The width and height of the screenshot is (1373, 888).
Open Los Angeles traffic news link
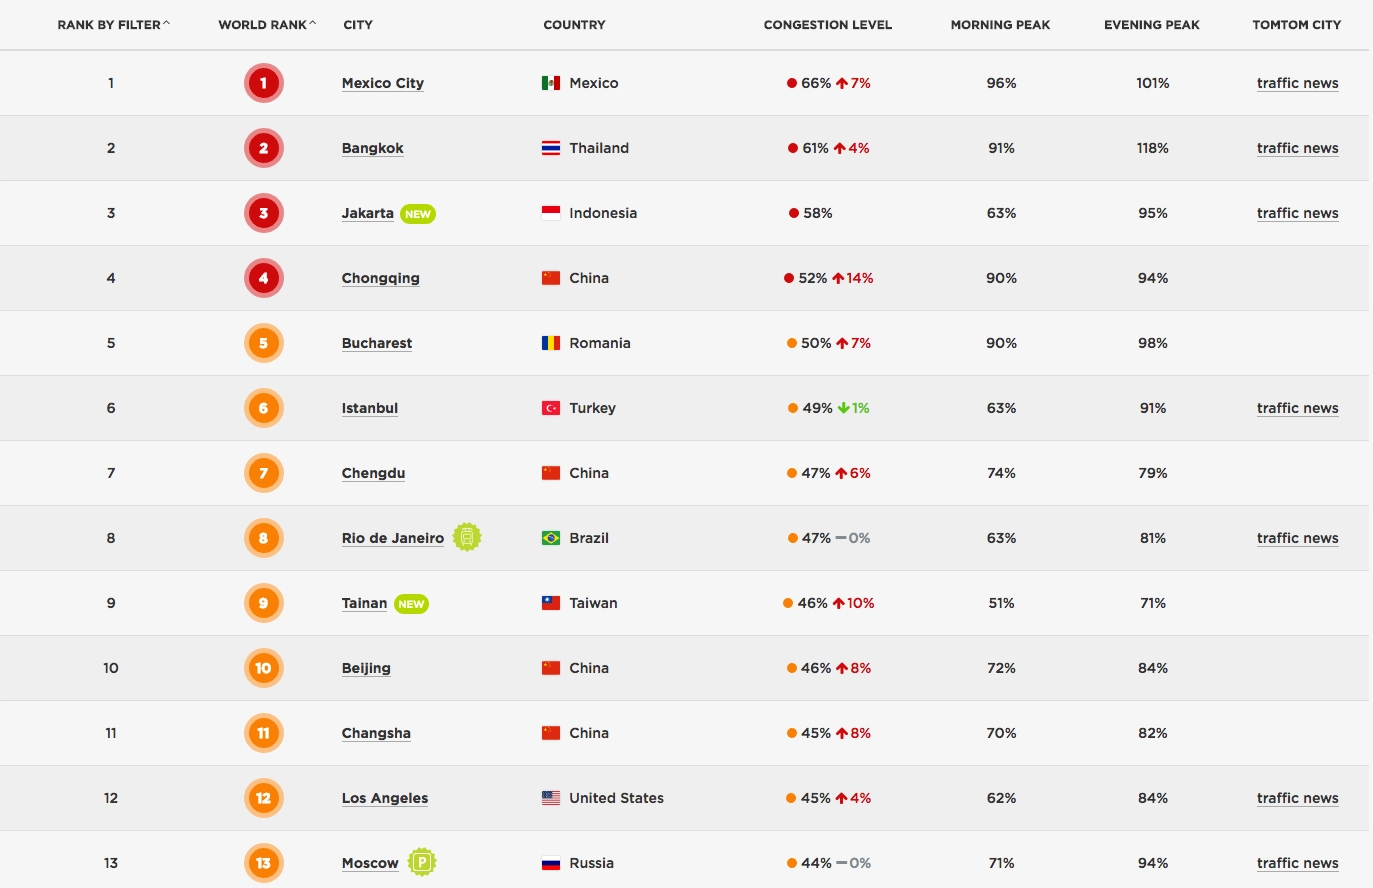pyautogui.click(x=1297, y=798)
